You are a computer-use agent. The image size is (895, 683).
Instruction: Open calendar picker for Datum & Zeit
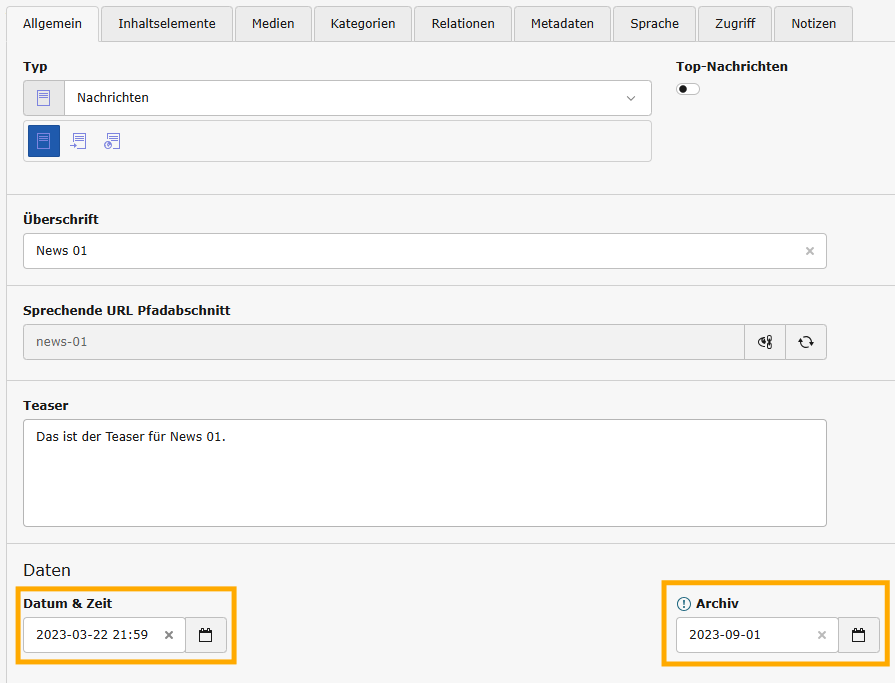click(x=206, y=635)
